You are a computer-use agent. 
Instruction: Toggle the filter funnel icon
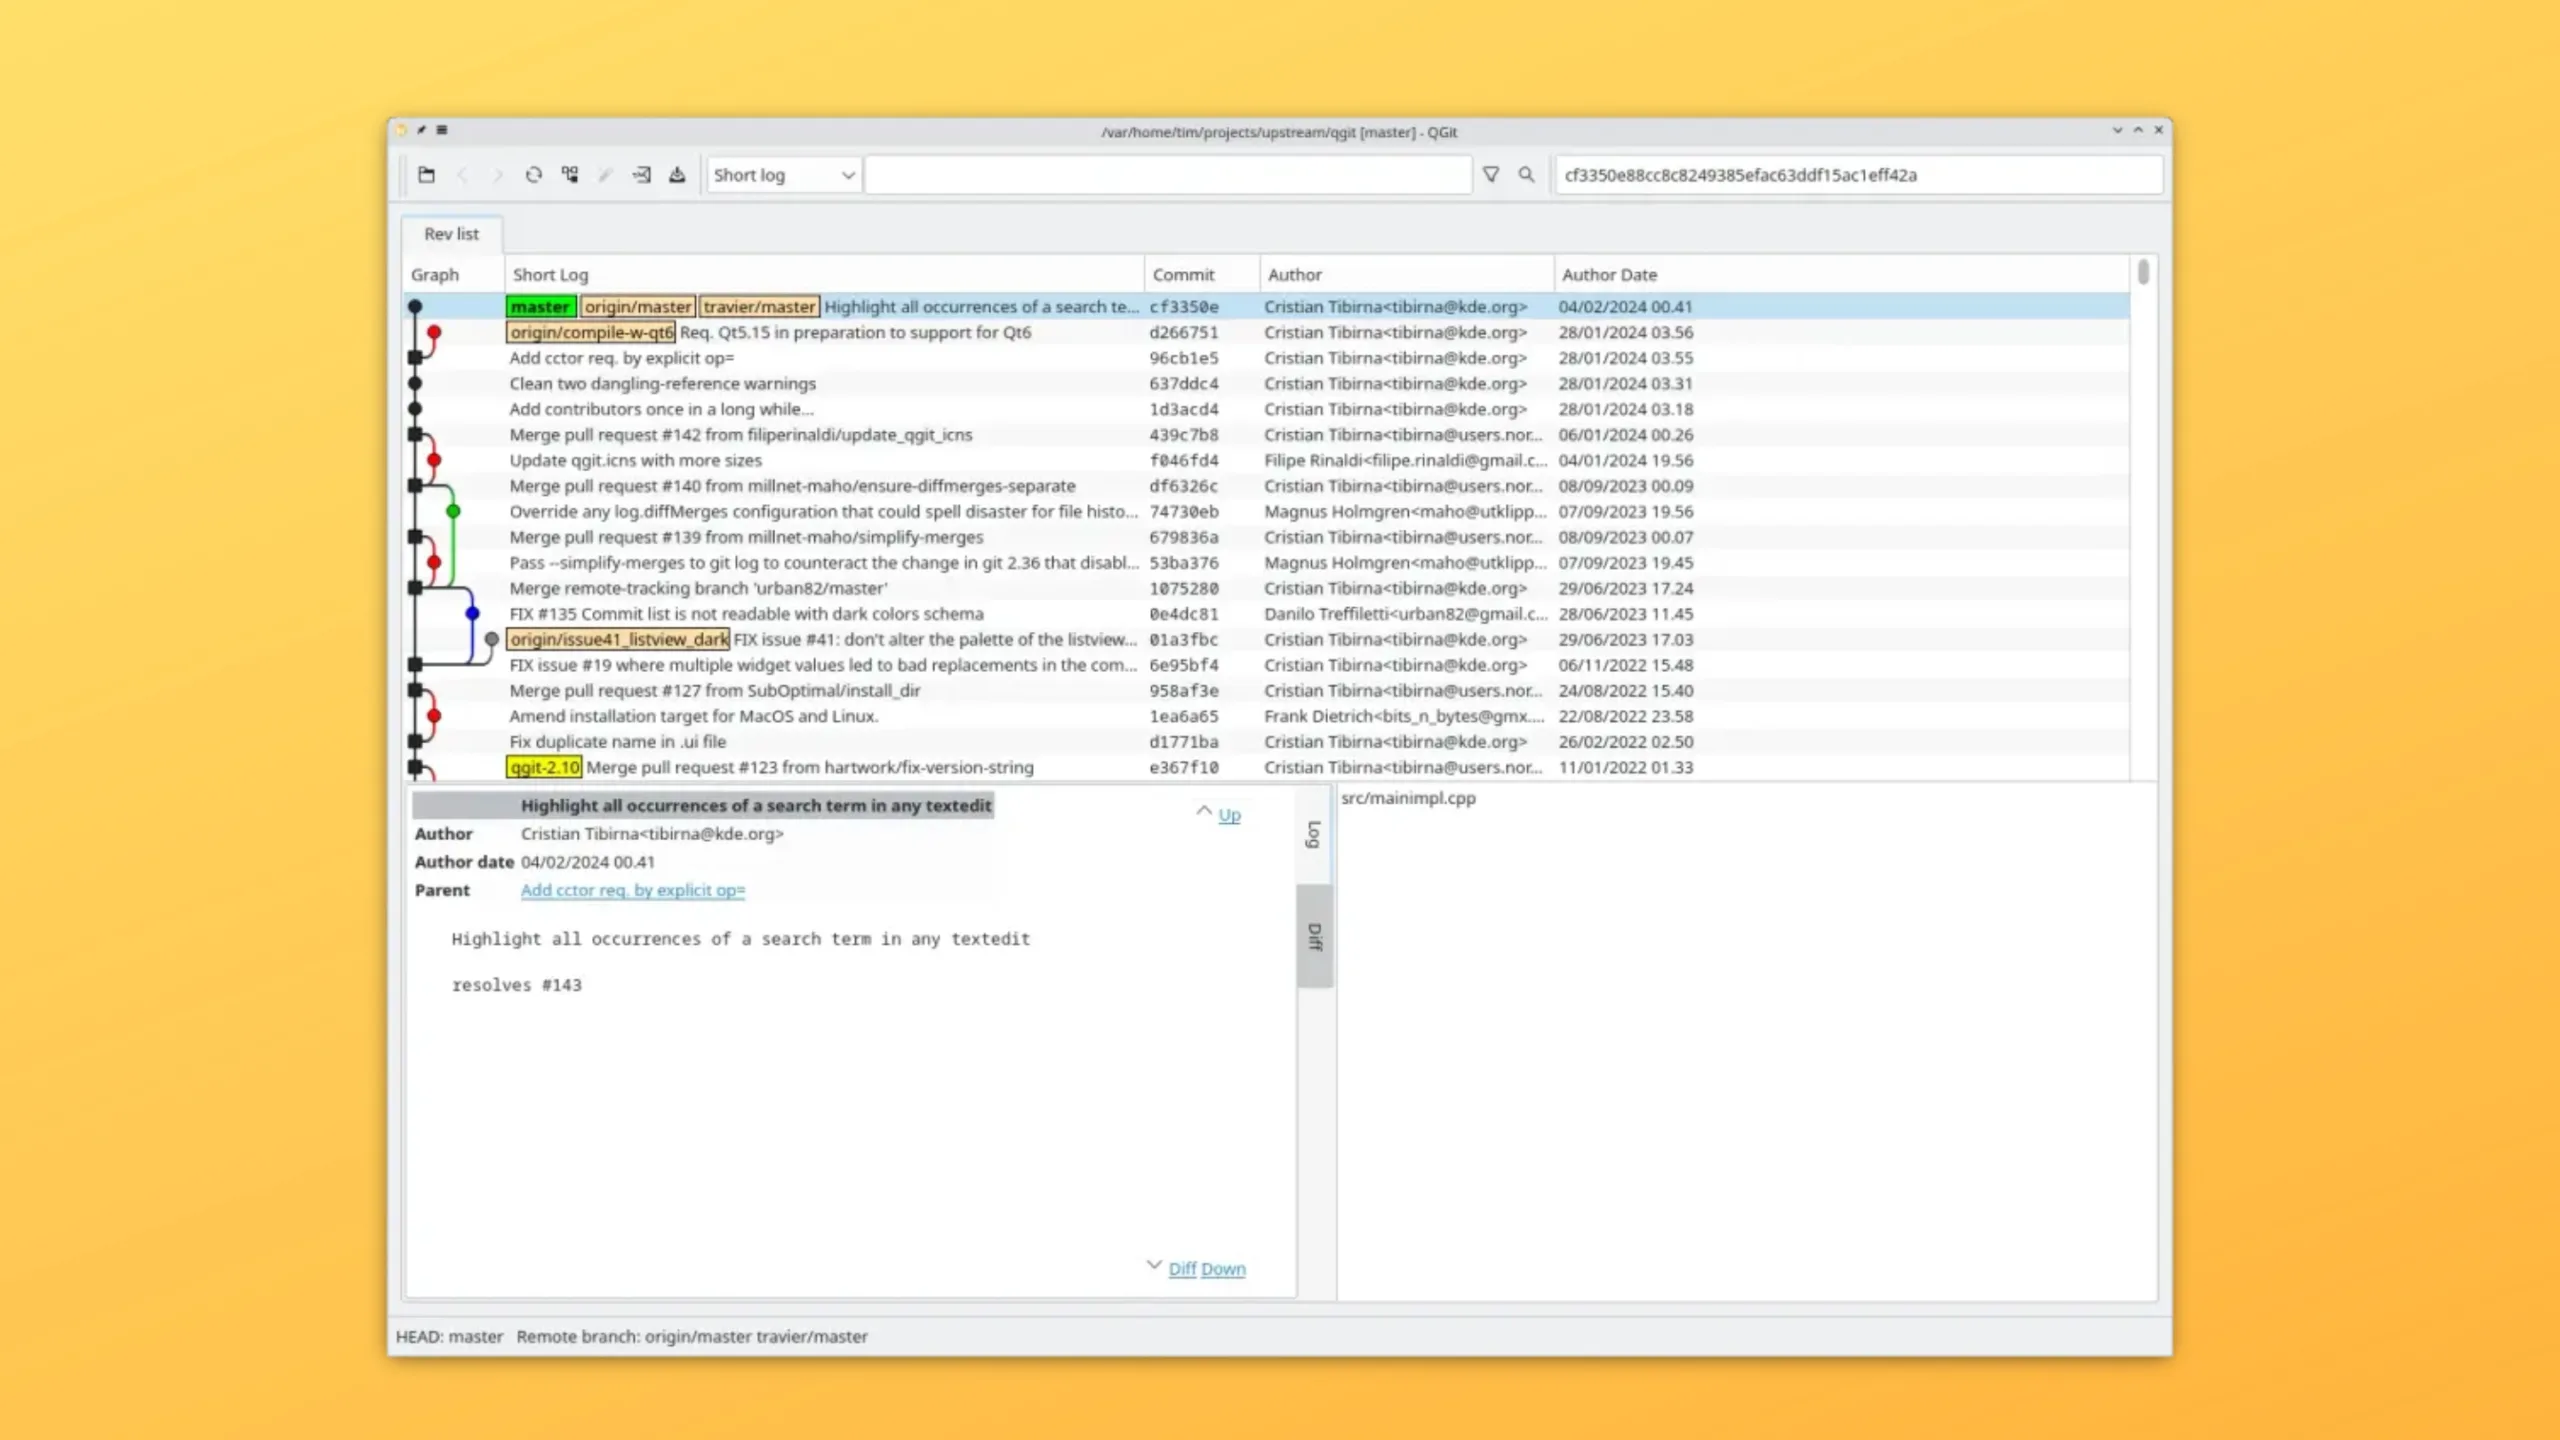pyautogui.click(x=1491, y=174)
